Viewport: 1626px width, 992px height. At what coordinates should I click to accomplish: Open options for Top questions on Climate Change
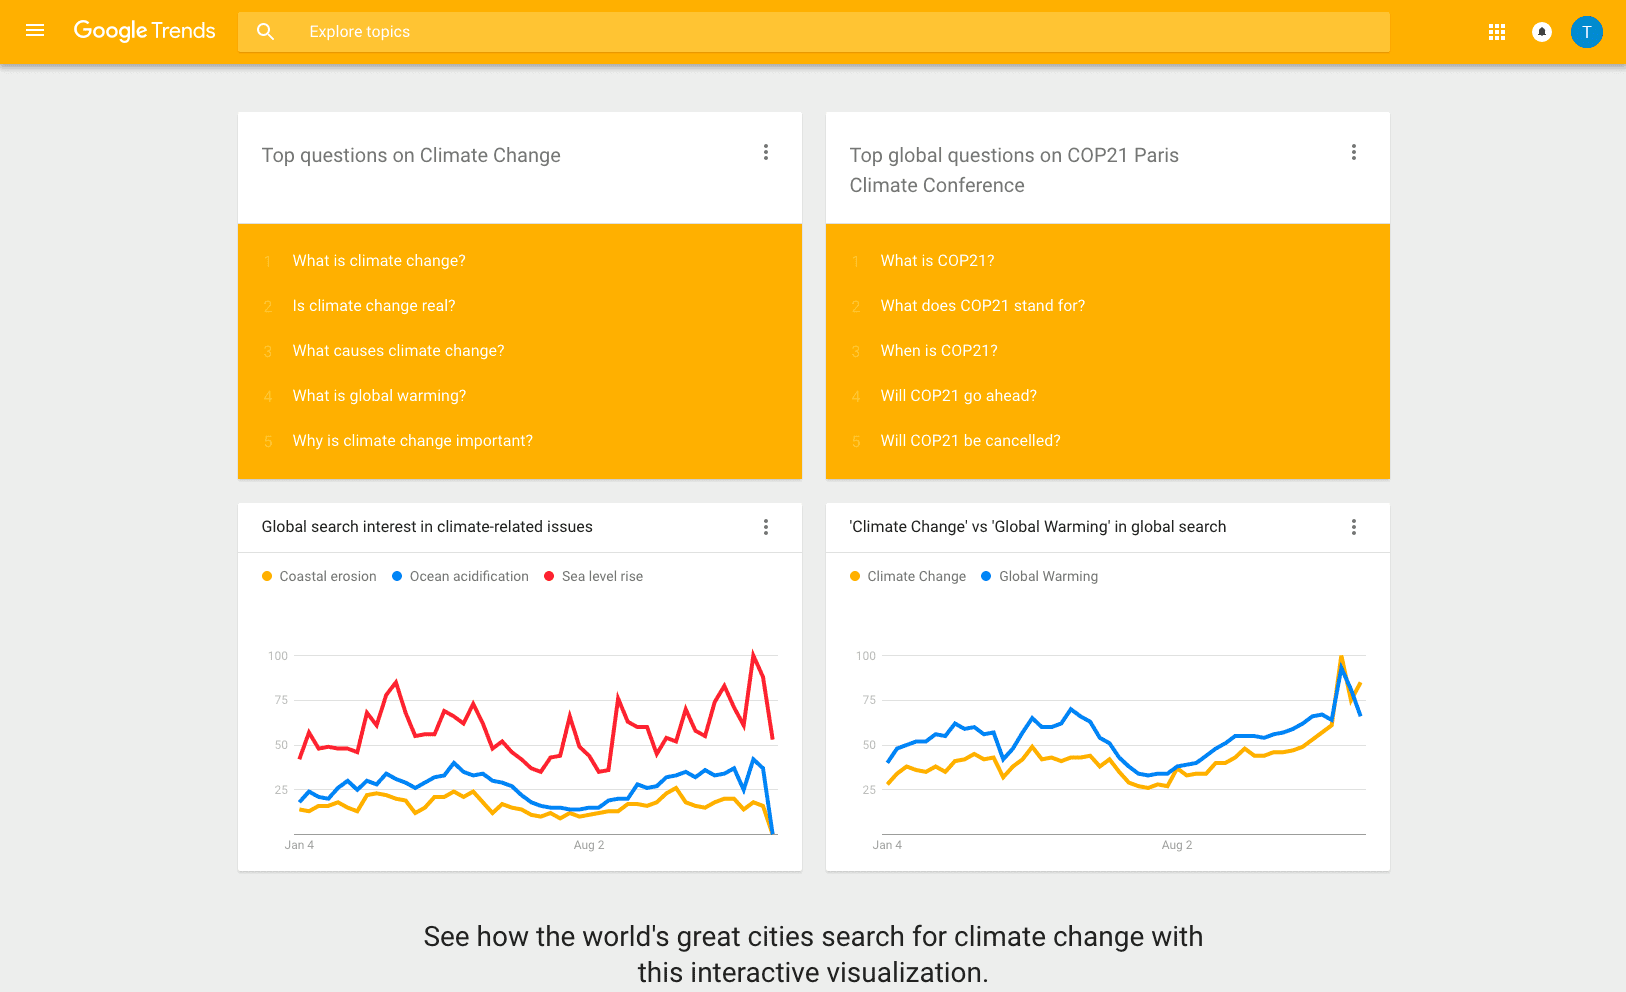coord(766,152)
